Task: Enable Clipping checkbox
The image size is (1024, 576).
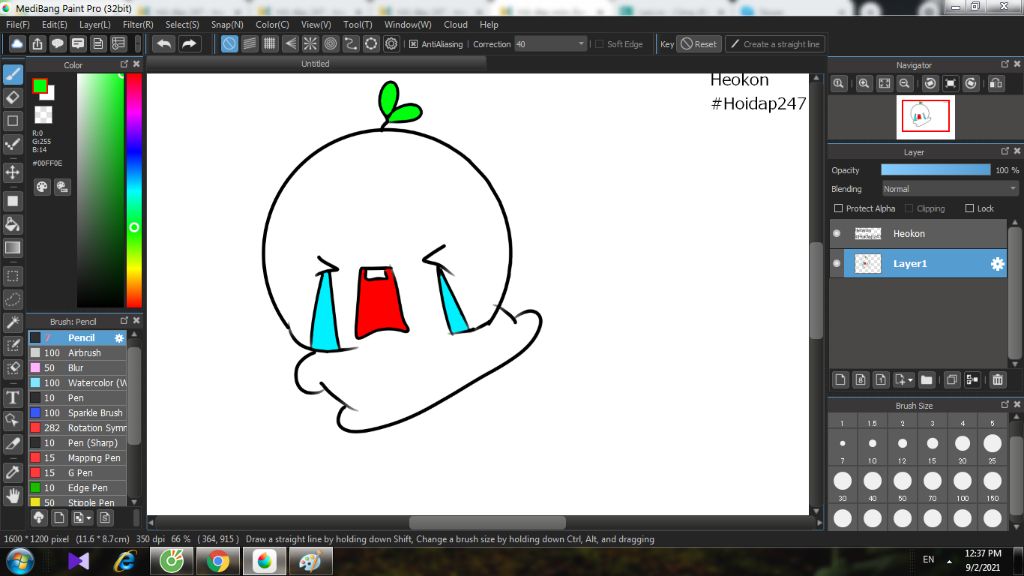Action: (909, 208)
